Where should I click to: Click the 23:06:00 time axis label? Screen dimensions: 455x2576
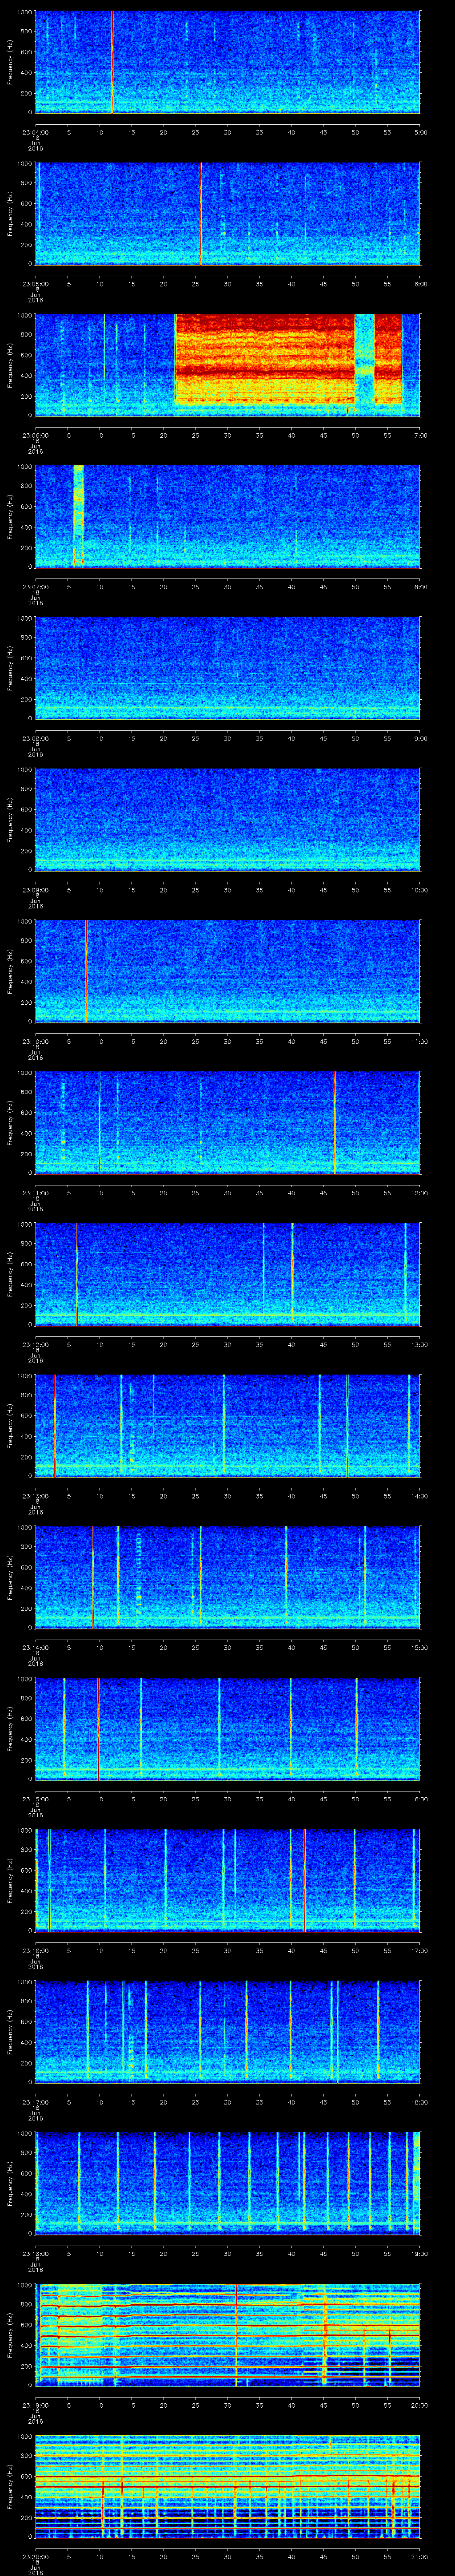tap(35, 435)
